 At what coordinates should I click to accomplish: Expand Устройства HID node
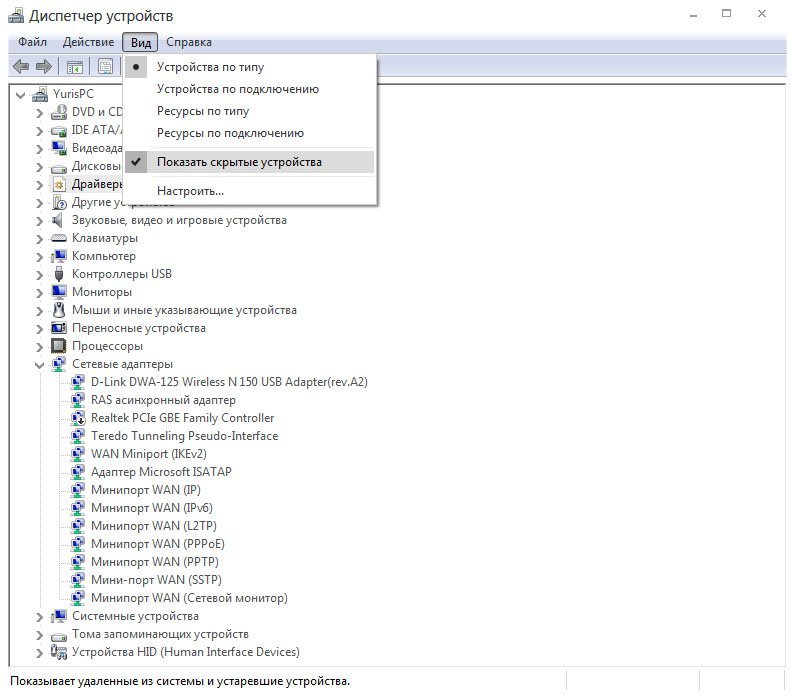coord(39,653)
